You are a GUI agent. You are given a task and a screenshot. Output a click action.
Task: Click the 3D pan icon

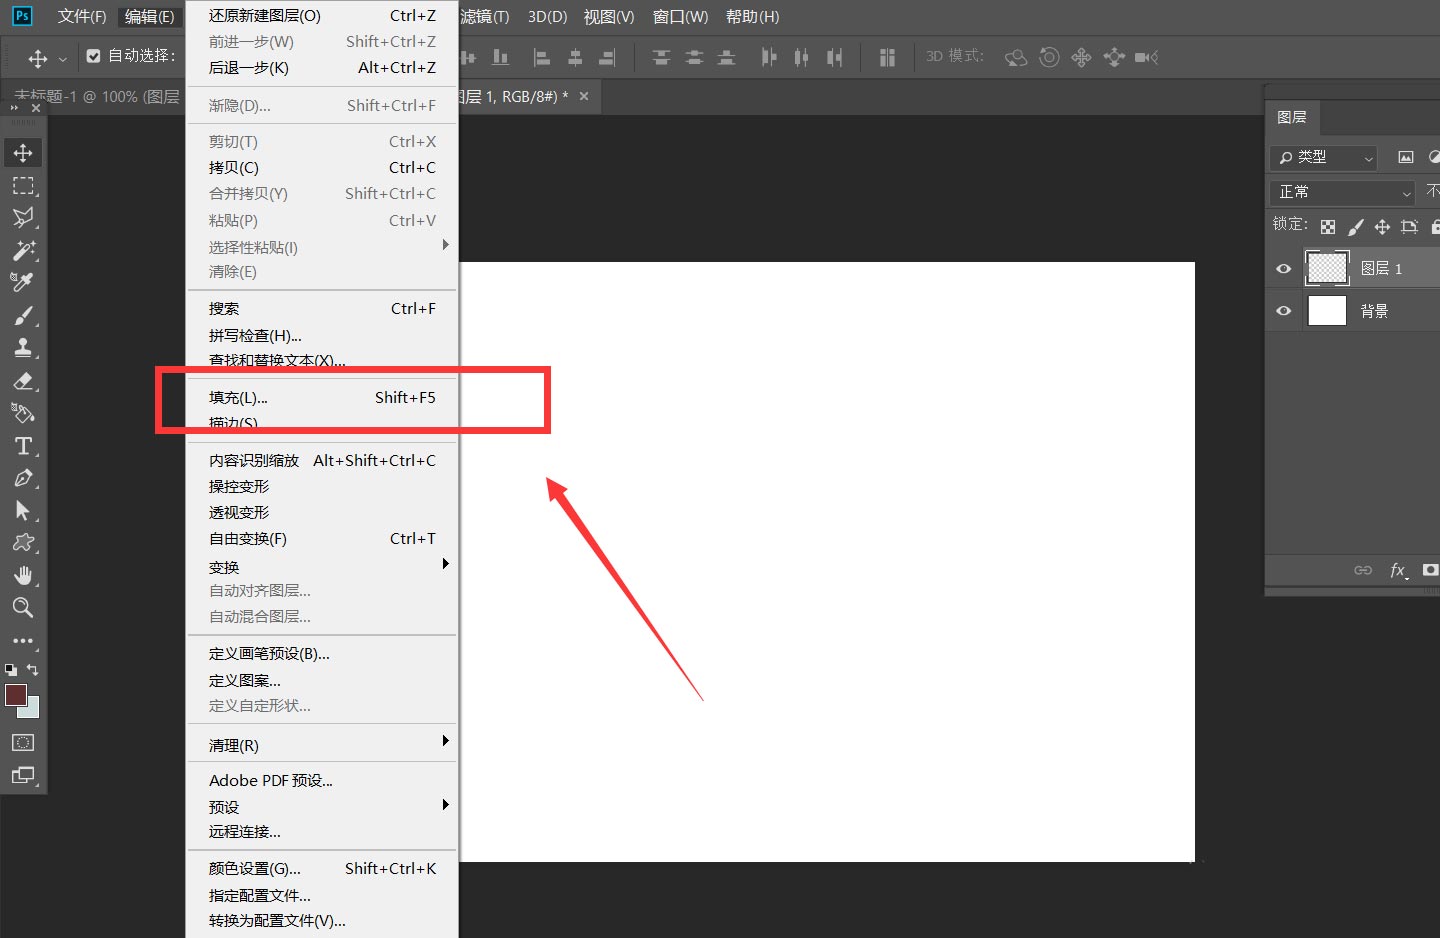[x=1081, y=57]
